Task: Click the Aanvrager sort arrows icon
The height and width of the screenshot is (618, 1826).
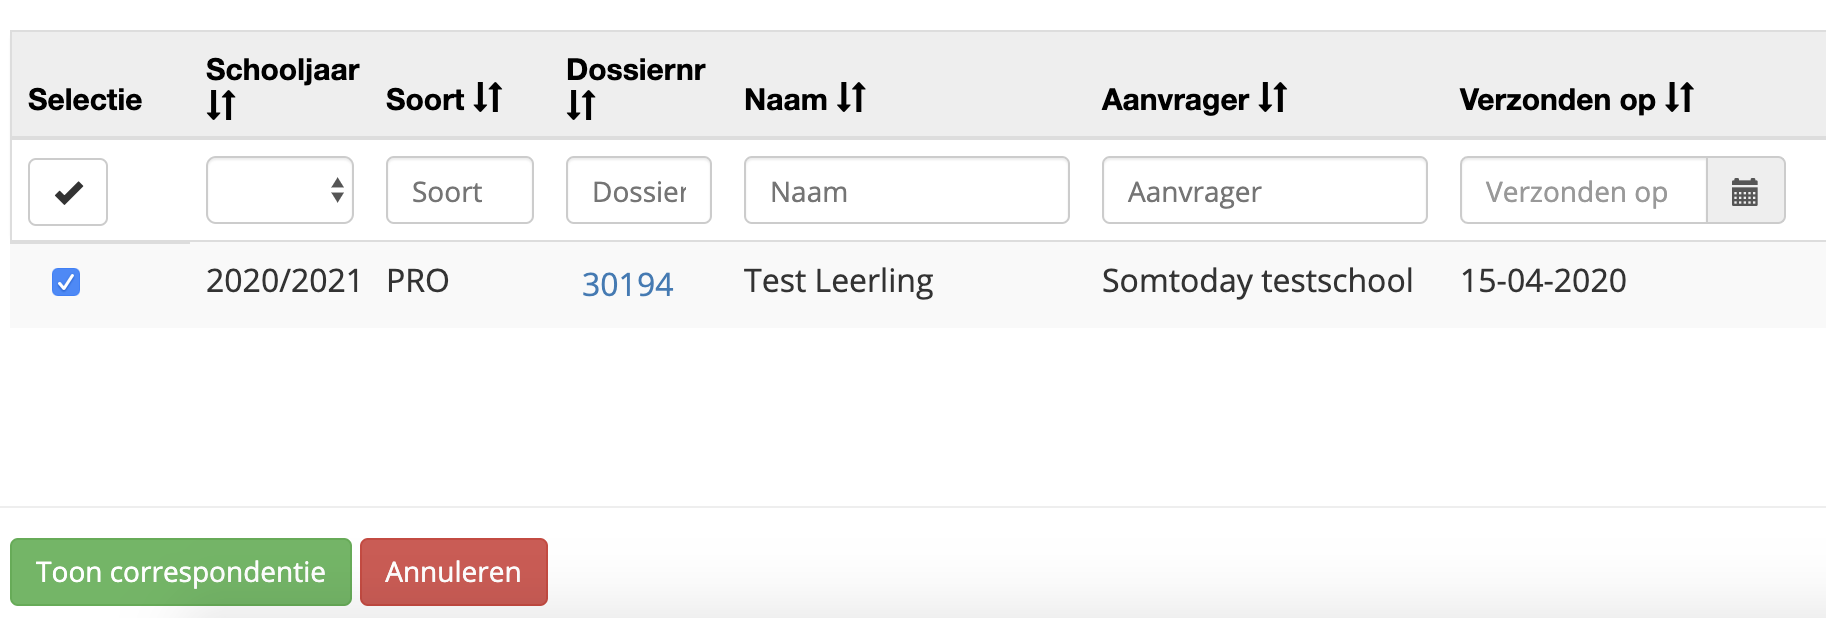Action: coord(1273,98)
